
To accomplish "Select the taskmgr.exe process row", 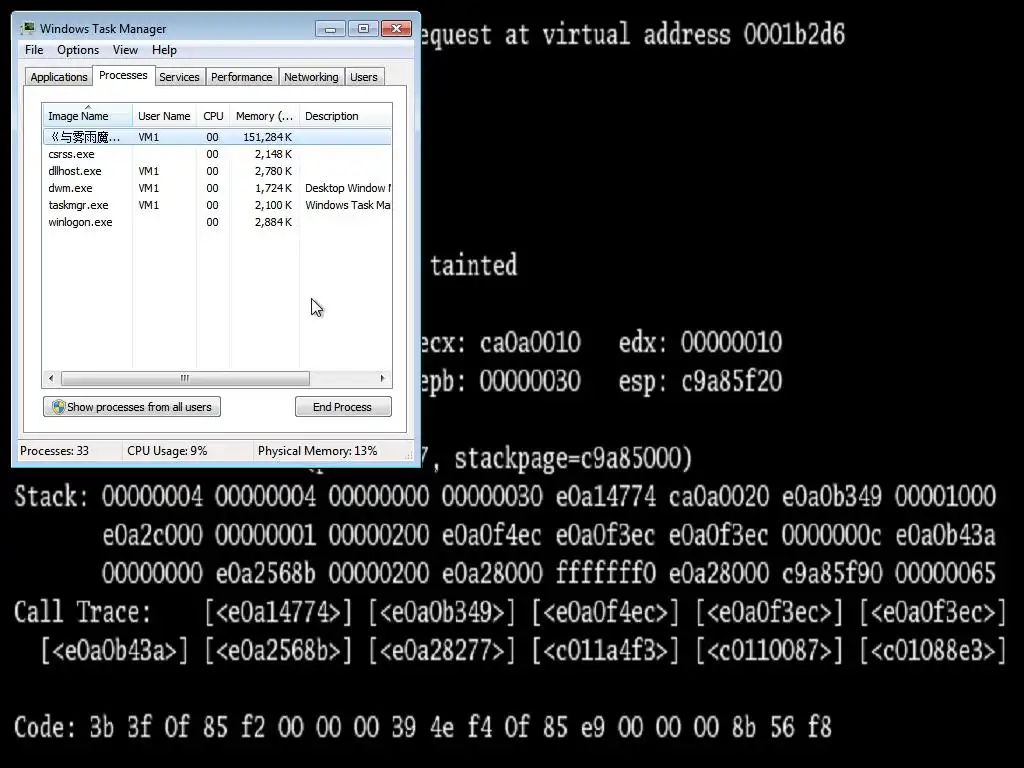I will point(217,205).
